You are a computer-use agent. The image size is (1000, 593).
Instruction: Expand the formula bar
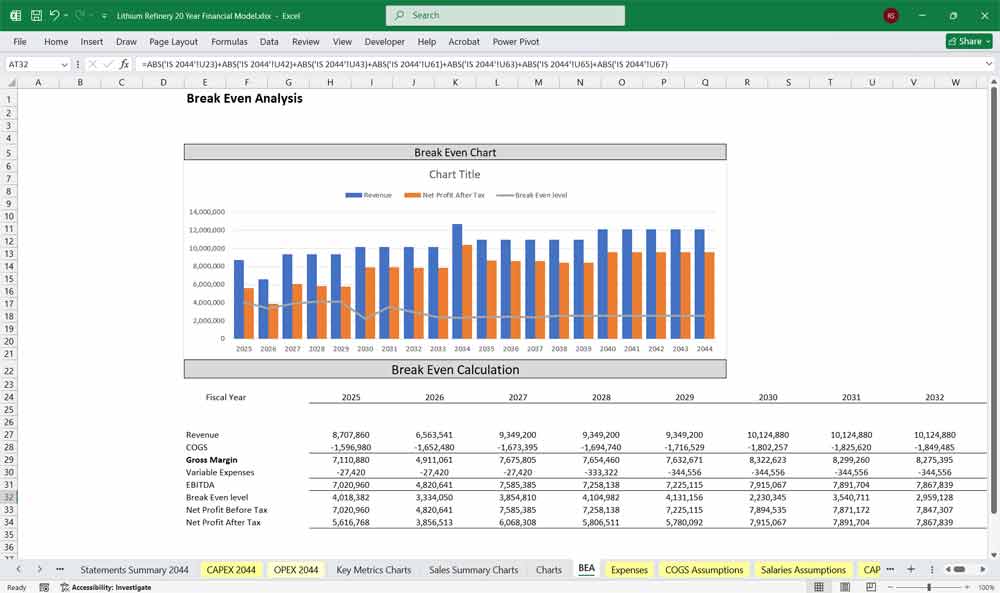(x=988, y=64)
